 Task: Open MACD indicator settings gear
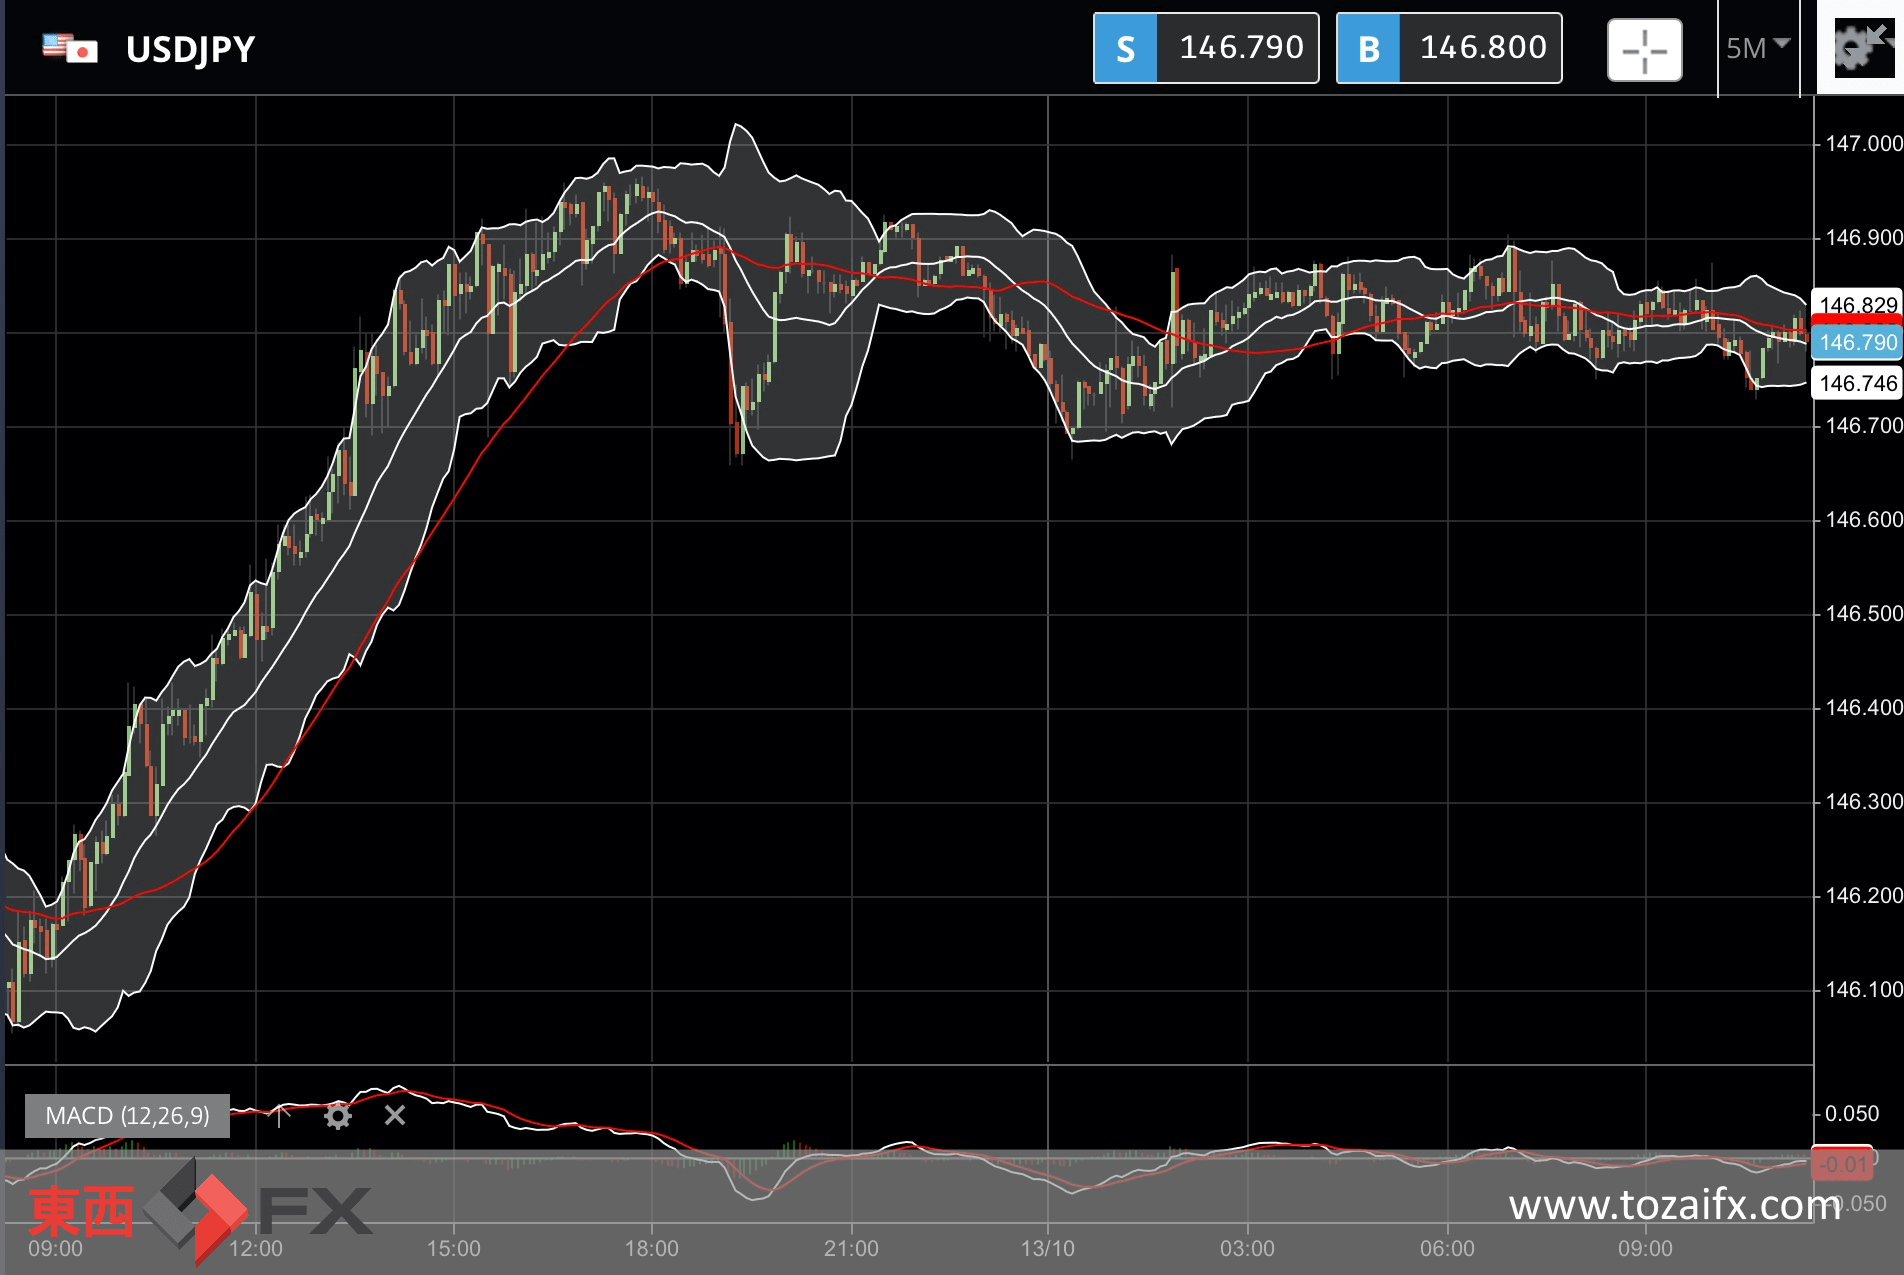click(338, 1116)
